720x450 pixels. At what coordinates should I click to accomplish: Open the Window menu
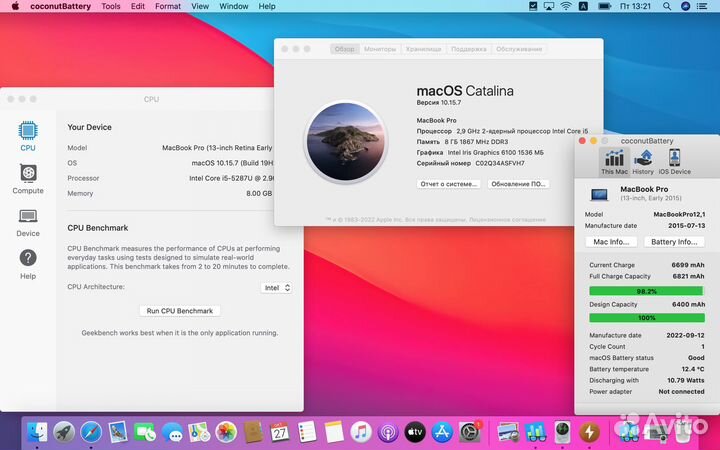(x=234, y=6)
